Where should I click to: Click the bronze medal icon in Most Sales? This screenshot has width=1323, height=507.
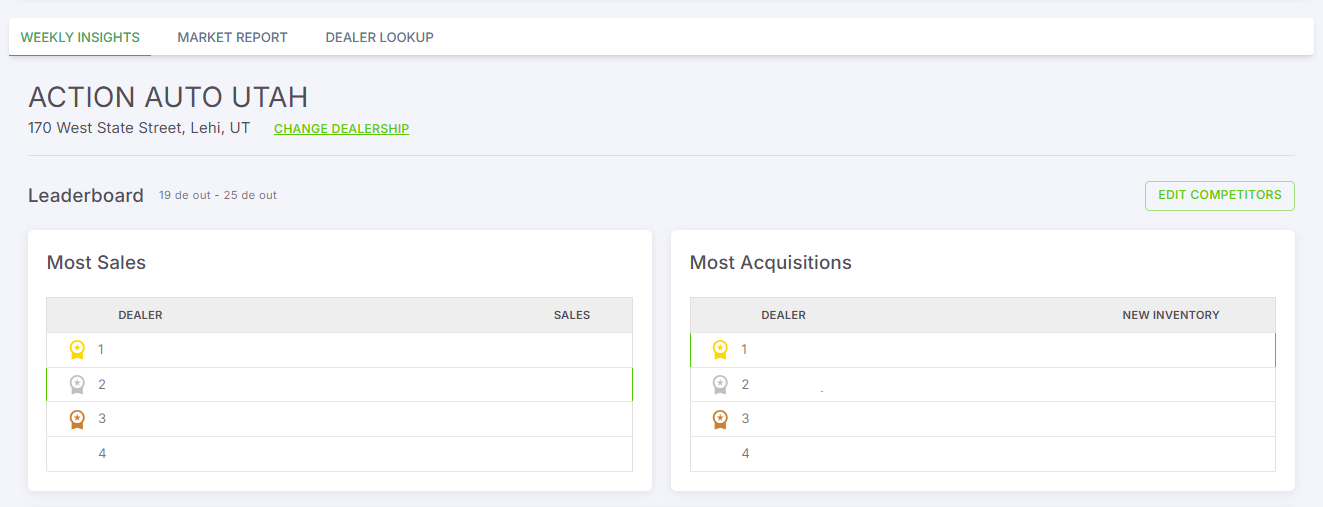pos(77,419)
